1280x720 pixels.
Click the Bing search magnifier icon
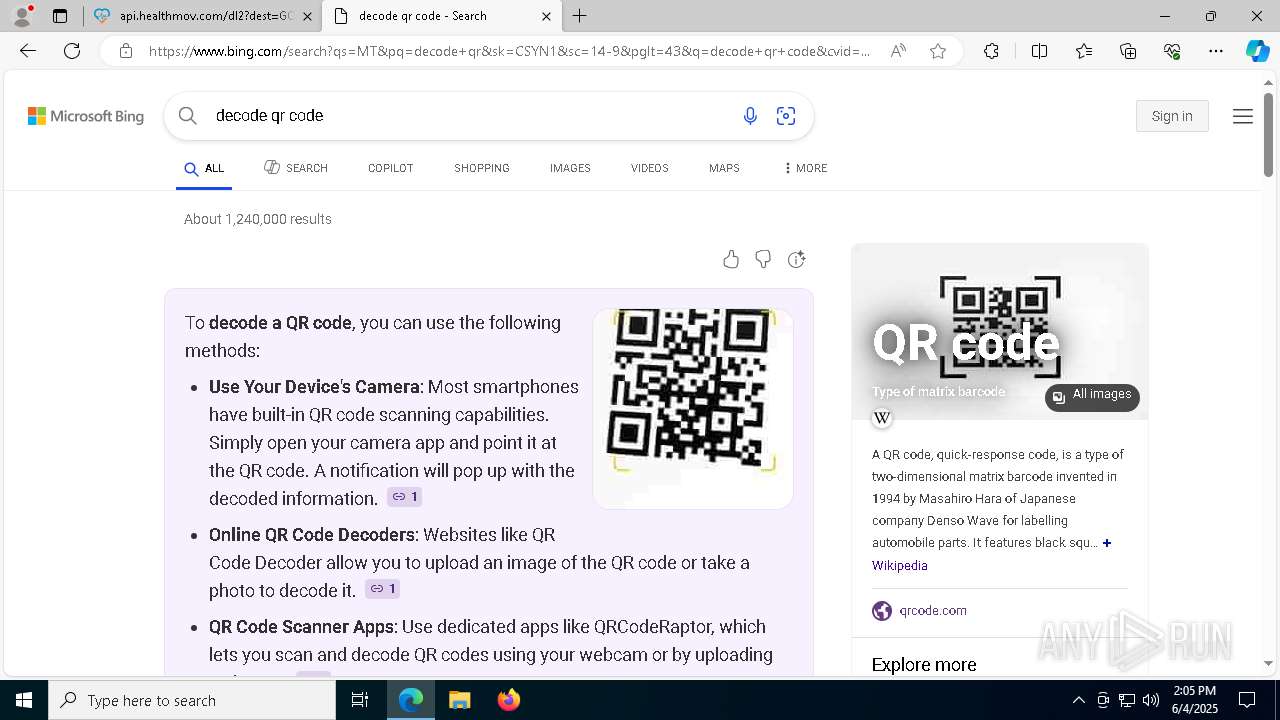(x=187, y=116)
